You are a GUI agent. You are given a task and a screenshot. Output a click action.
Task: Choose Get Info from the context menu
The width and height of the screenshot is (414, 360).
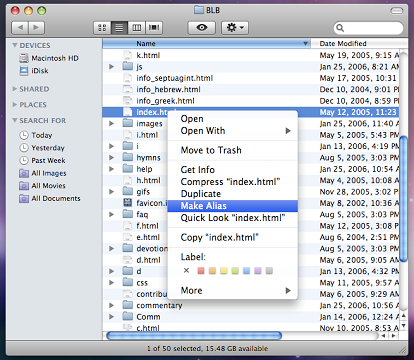(233, 170)
